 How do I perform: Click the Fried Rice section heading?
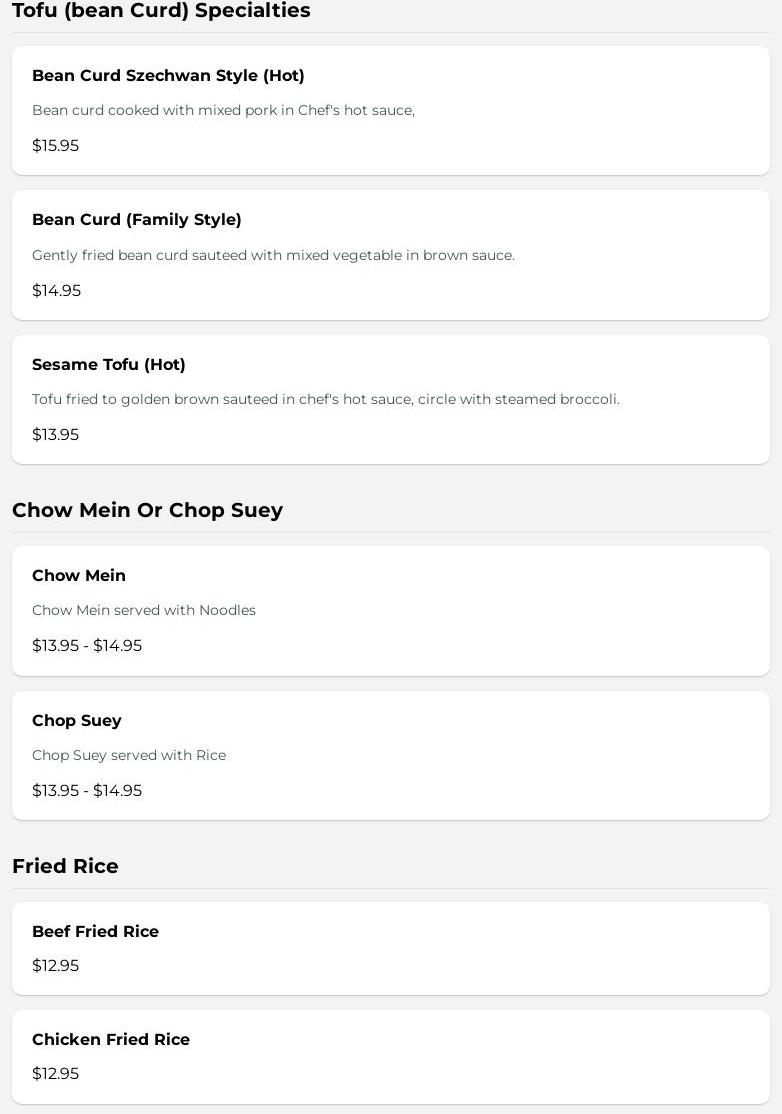[65, 866]
